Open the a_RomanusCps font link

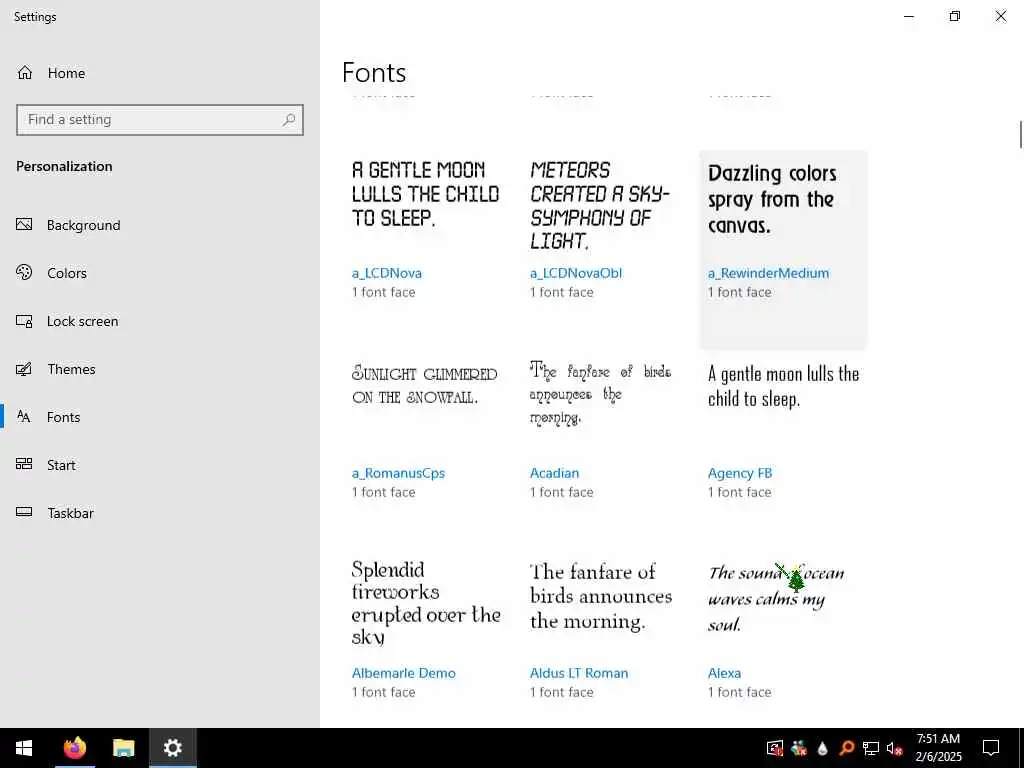(398, 473)
